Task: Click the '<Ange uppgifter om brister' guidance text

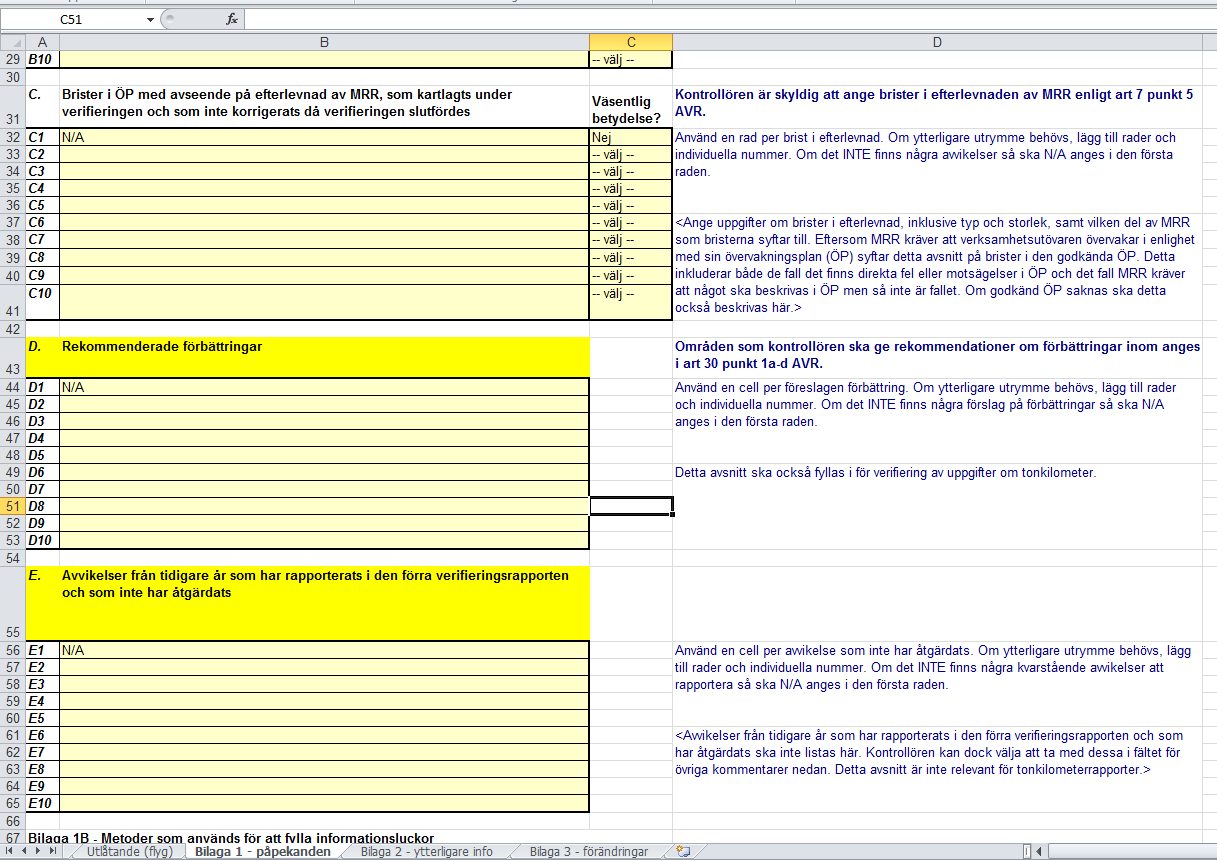Action: coord(933,265)
